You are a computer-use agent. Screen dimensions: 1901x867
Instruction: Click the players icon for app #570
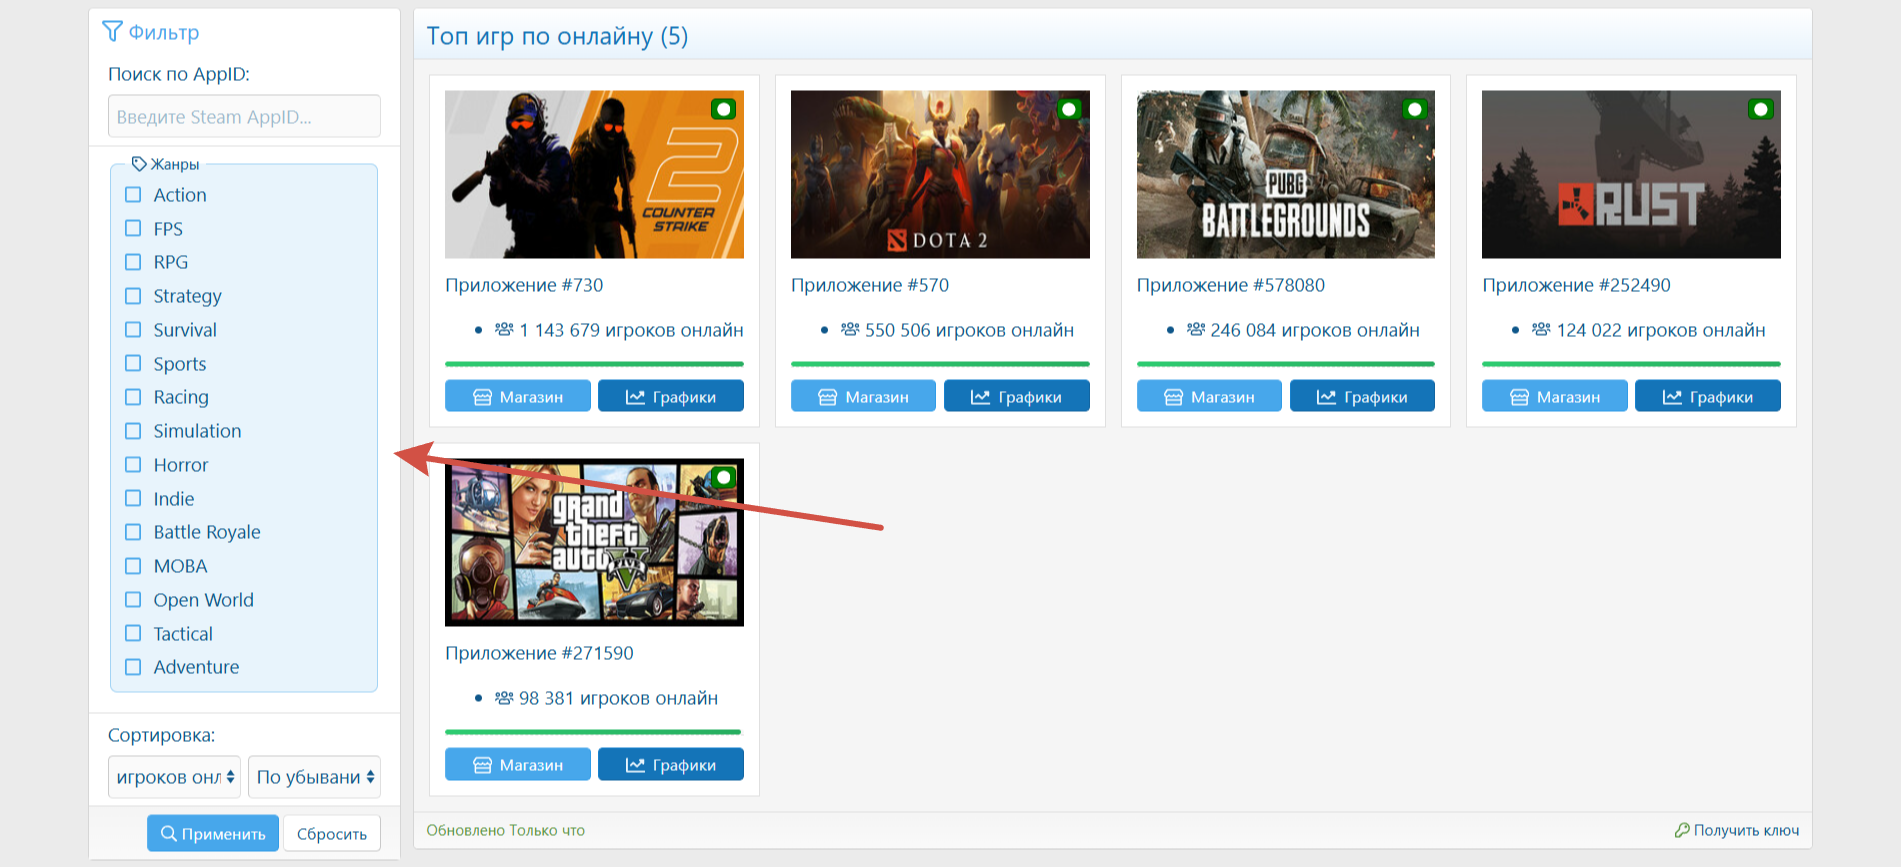850,329
